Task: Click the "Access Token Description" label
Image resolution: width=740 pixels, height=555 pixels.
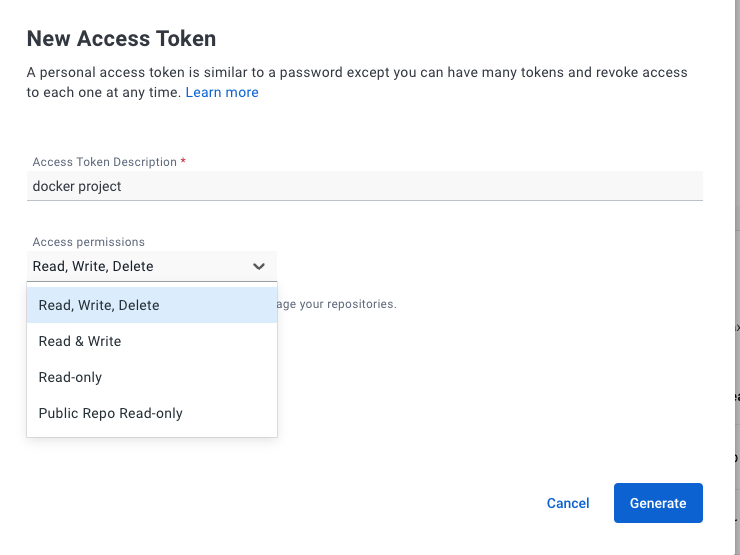Action: coord(104,162)
